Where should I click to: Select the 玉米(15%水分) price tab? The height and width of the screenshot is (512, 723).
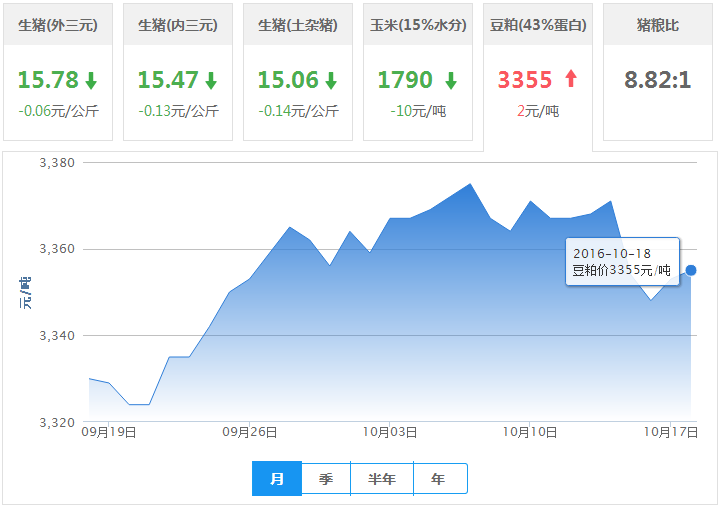click(418, 72)
